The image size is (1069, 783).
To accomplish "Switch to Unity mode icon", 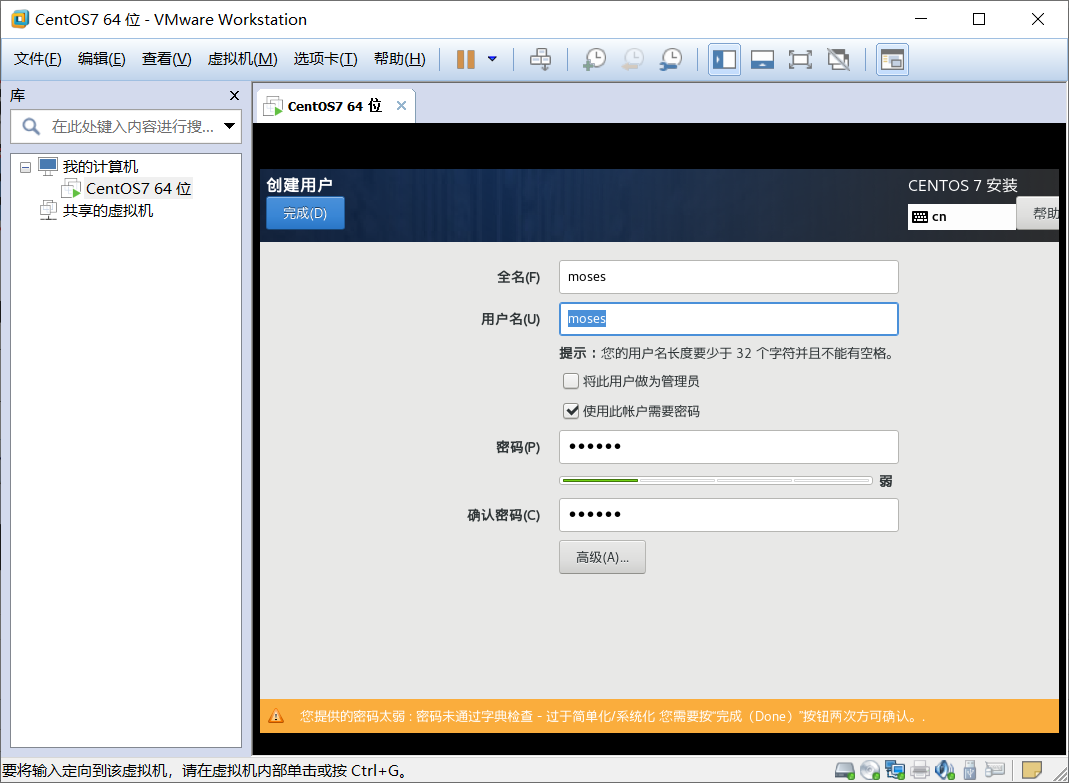I will click(839, 59).
